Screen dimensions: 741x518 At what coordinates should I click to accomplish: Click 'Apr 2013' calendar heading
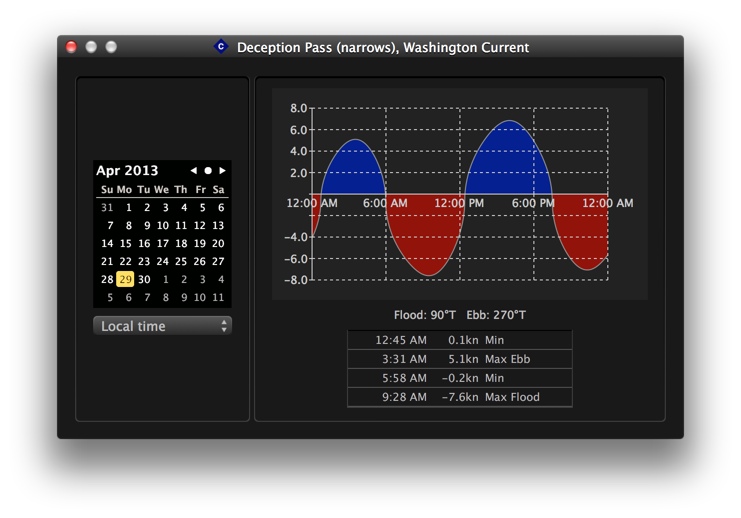[x=127, y=171]
